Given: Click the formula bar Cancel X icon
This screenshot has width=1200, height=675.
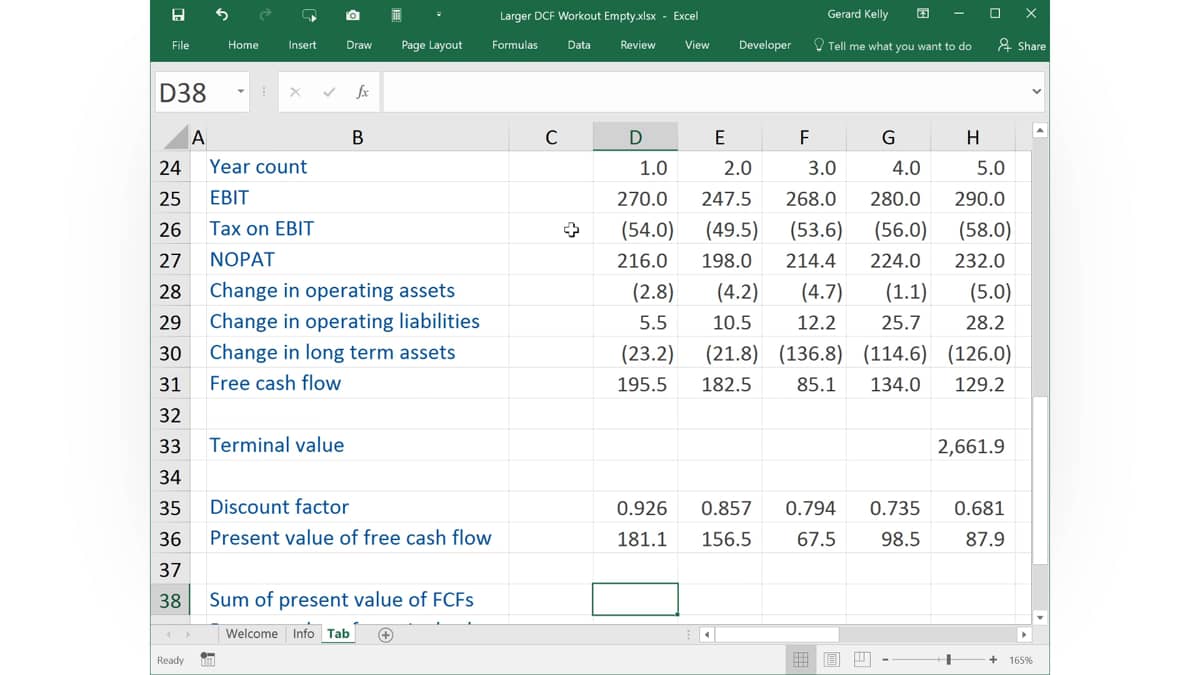Looking at the screenshot, I should click(x=295, y=92).
